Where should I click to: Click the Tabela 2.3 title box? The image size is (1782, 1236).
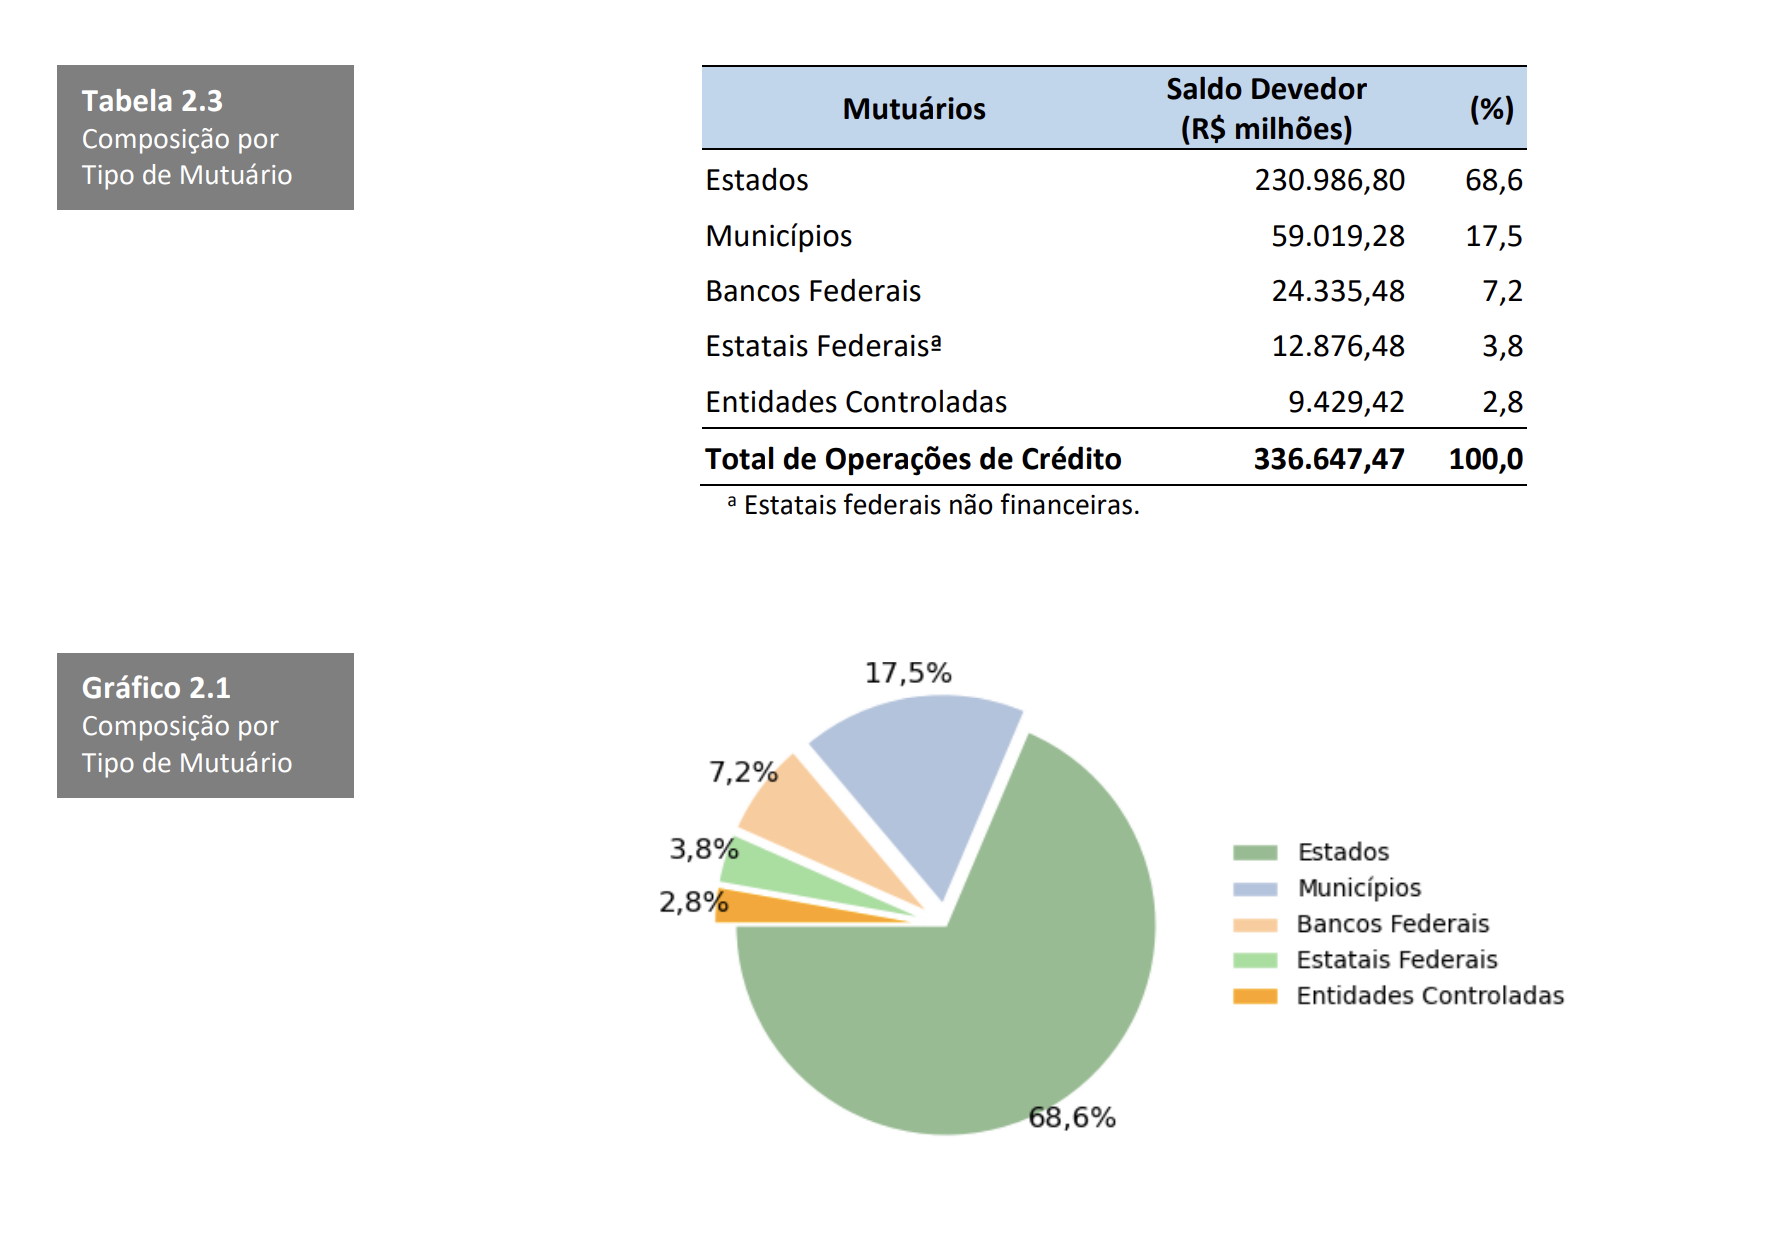click(x=205, y=137)
